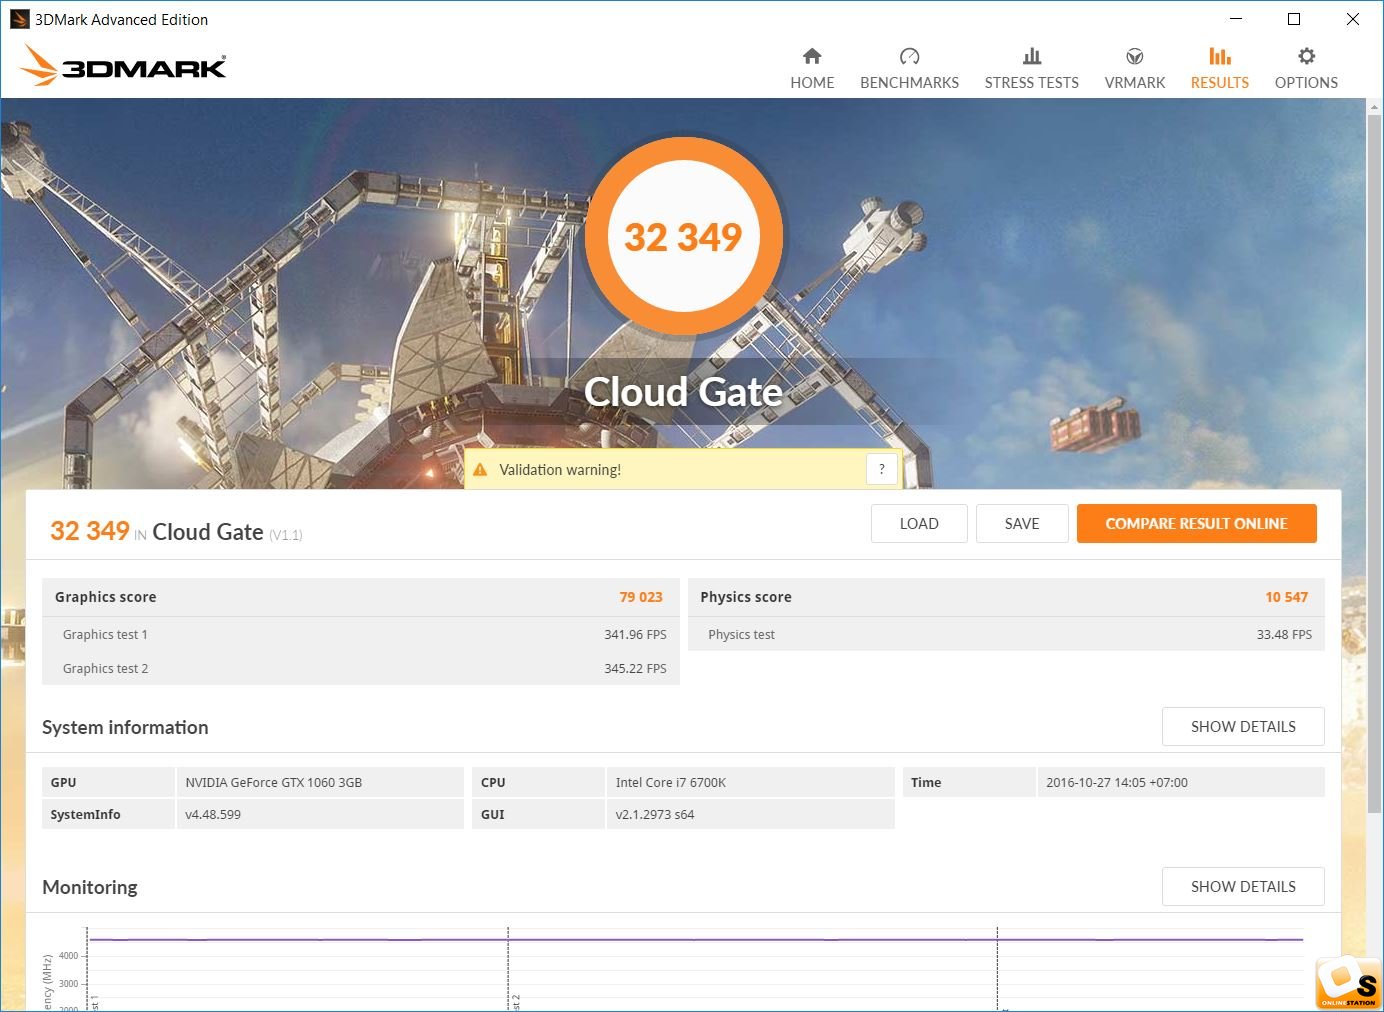Click the 3DMark logo
Image resolution: width=1384 pixels, height=1012 pixels.
pos(122,66)
